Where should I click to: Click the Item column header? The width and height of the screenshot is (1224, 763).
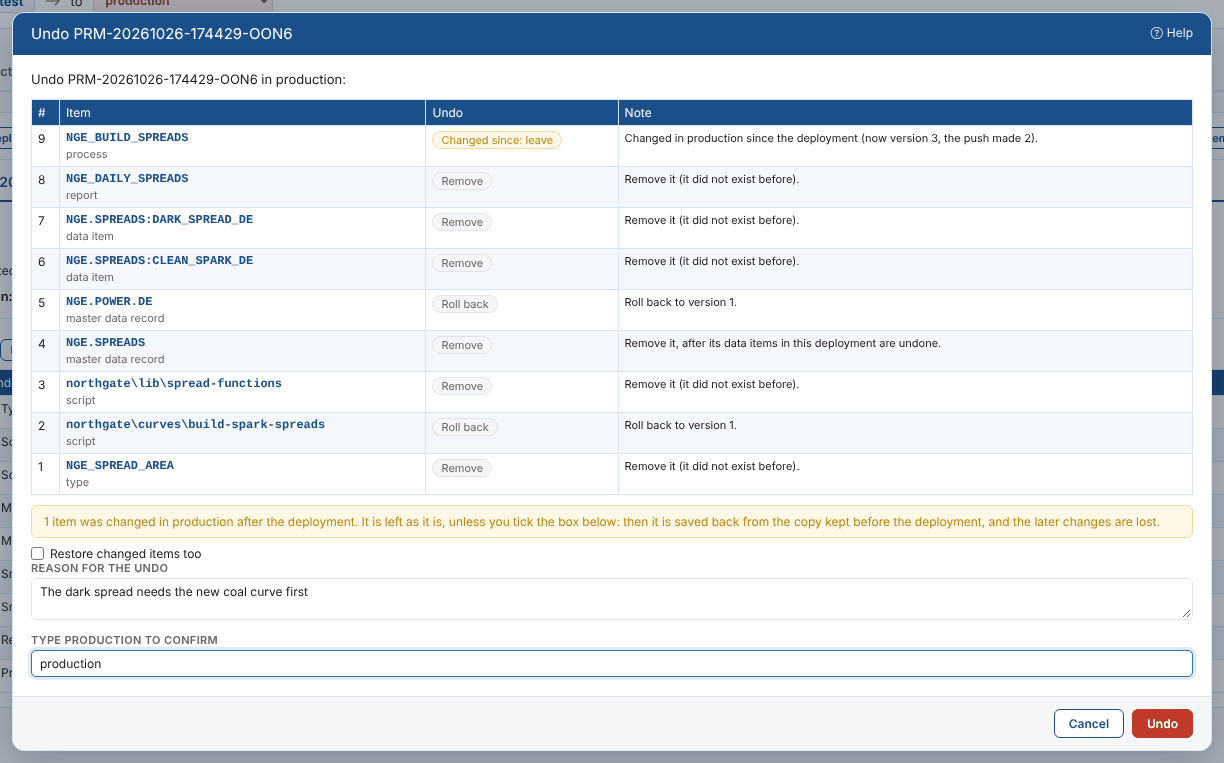point(242,112)
